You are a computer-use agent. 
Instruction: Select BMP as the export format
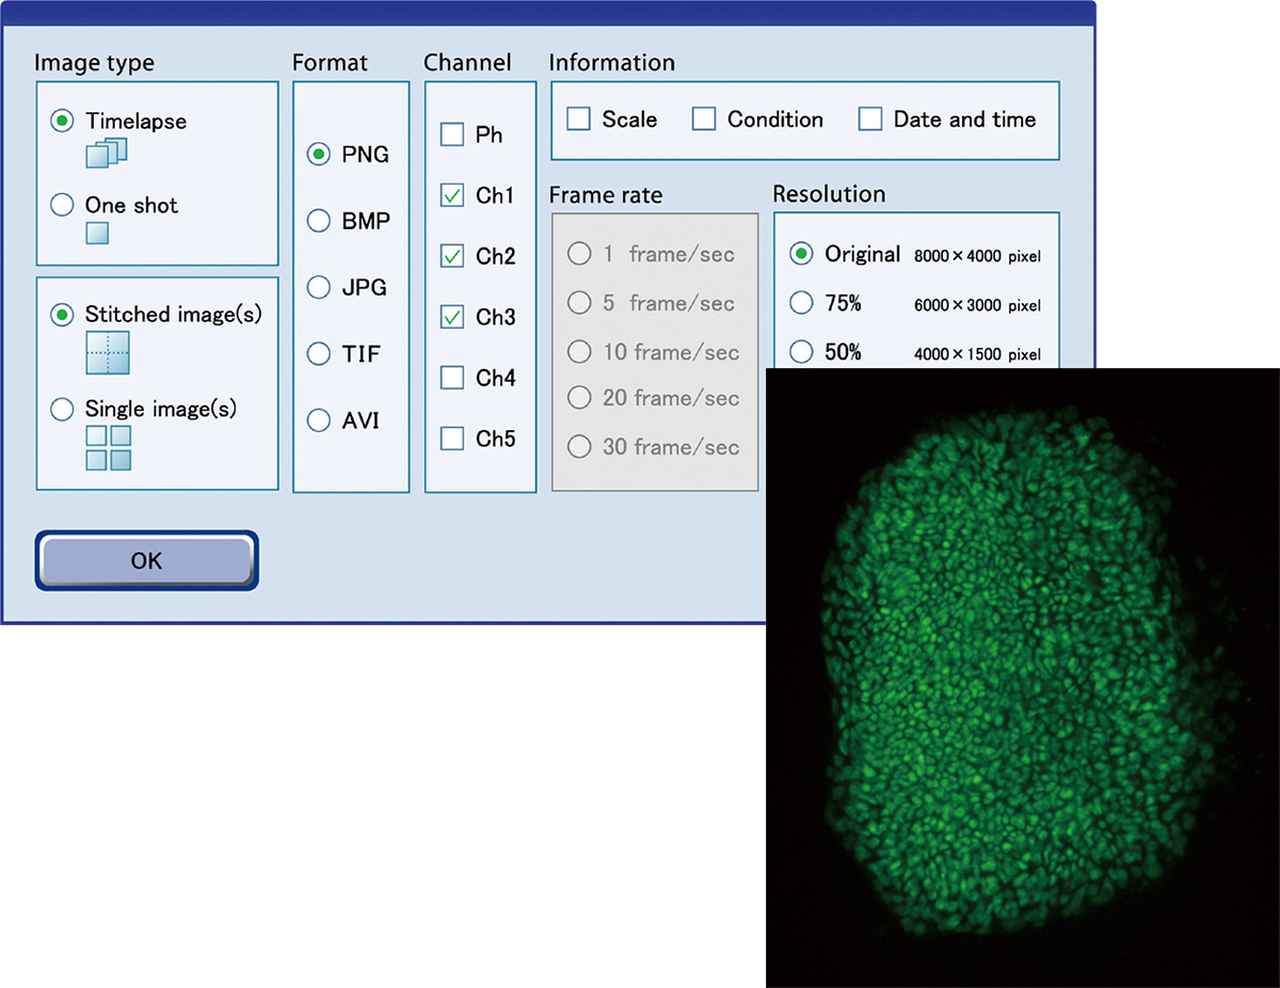point(319,221)
